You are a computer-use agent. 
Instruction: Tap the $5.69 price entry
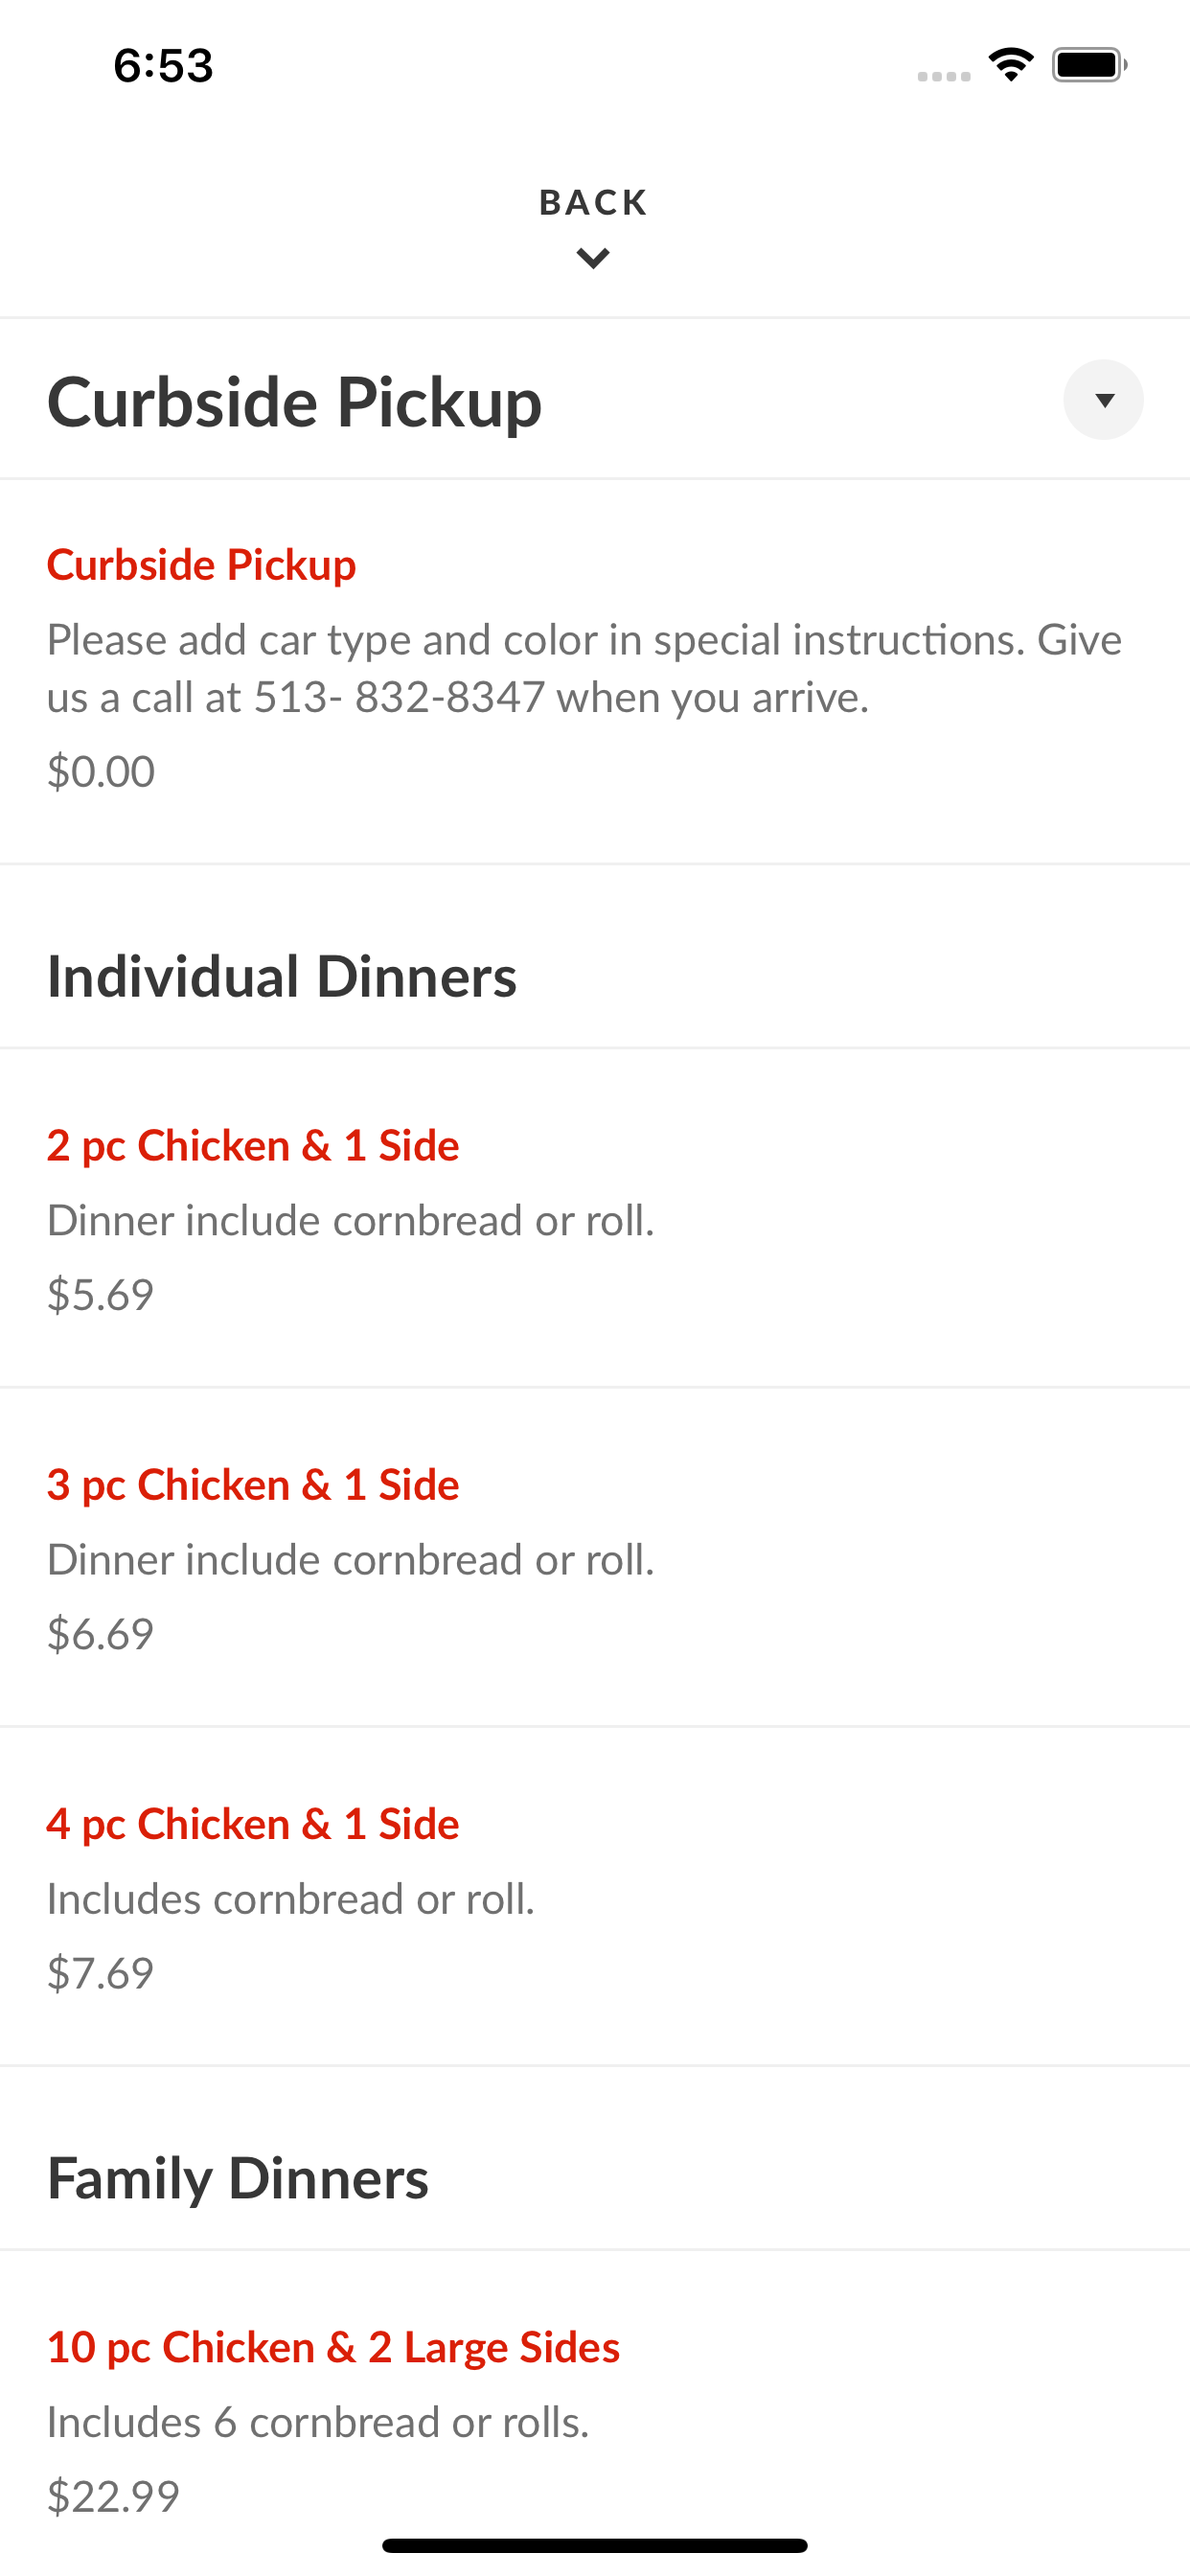100,1294
